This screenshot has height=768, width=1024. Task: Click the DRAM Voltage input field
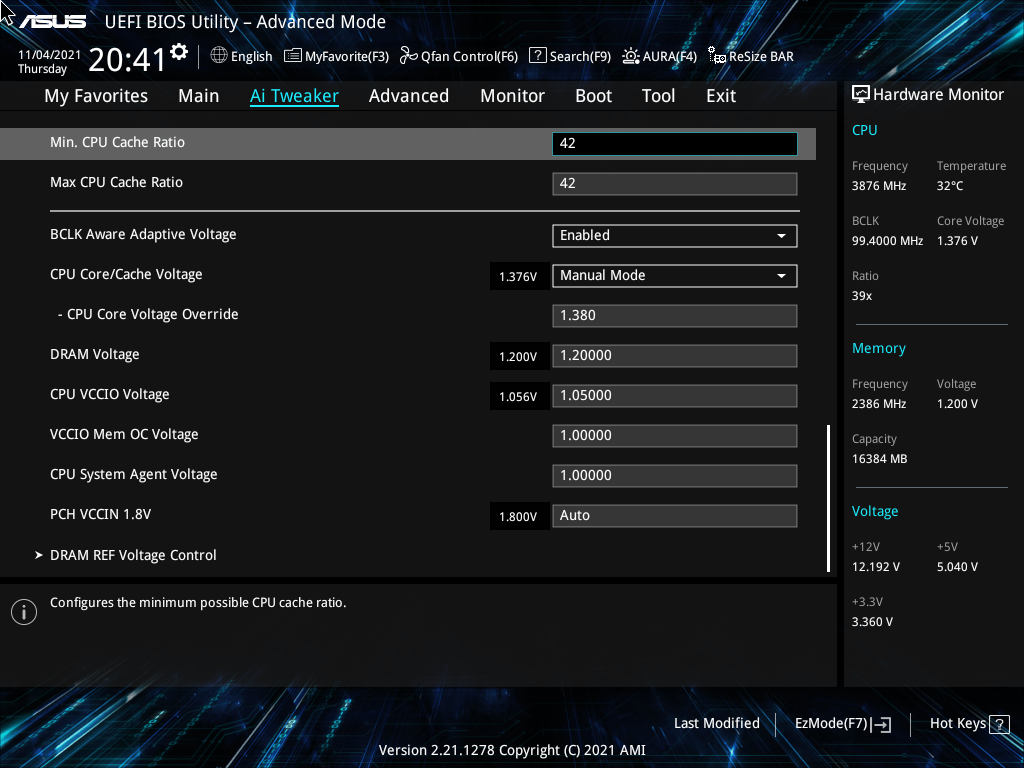(675, 356)
